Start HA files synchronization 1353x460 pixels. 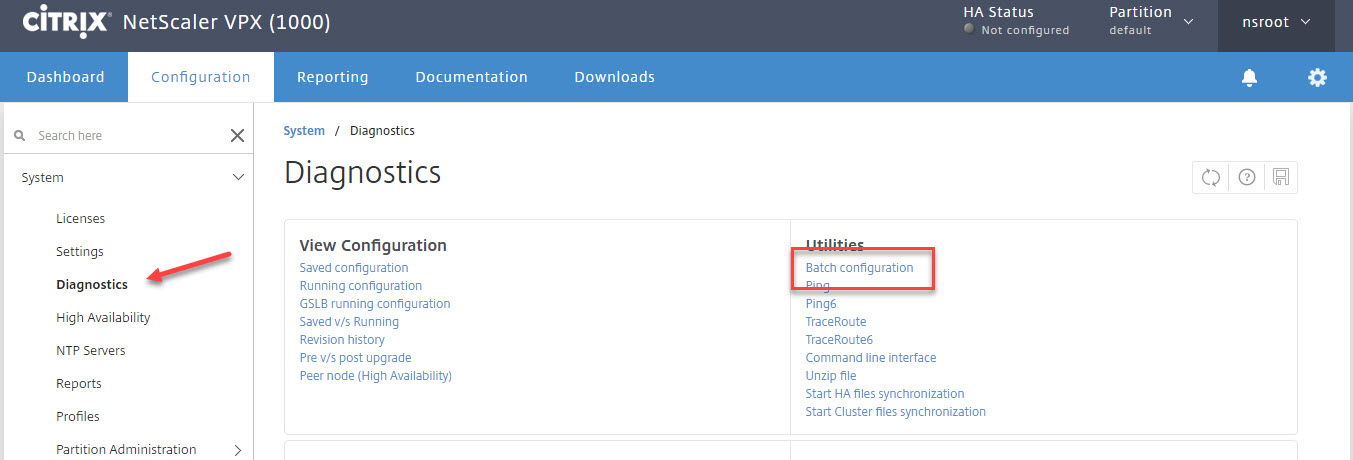(x=885, y=394)
